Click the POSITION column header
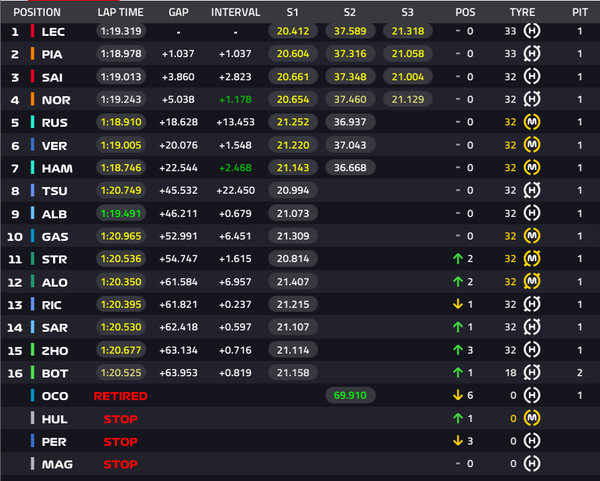The image size is (600, 481). pos(37,12)
